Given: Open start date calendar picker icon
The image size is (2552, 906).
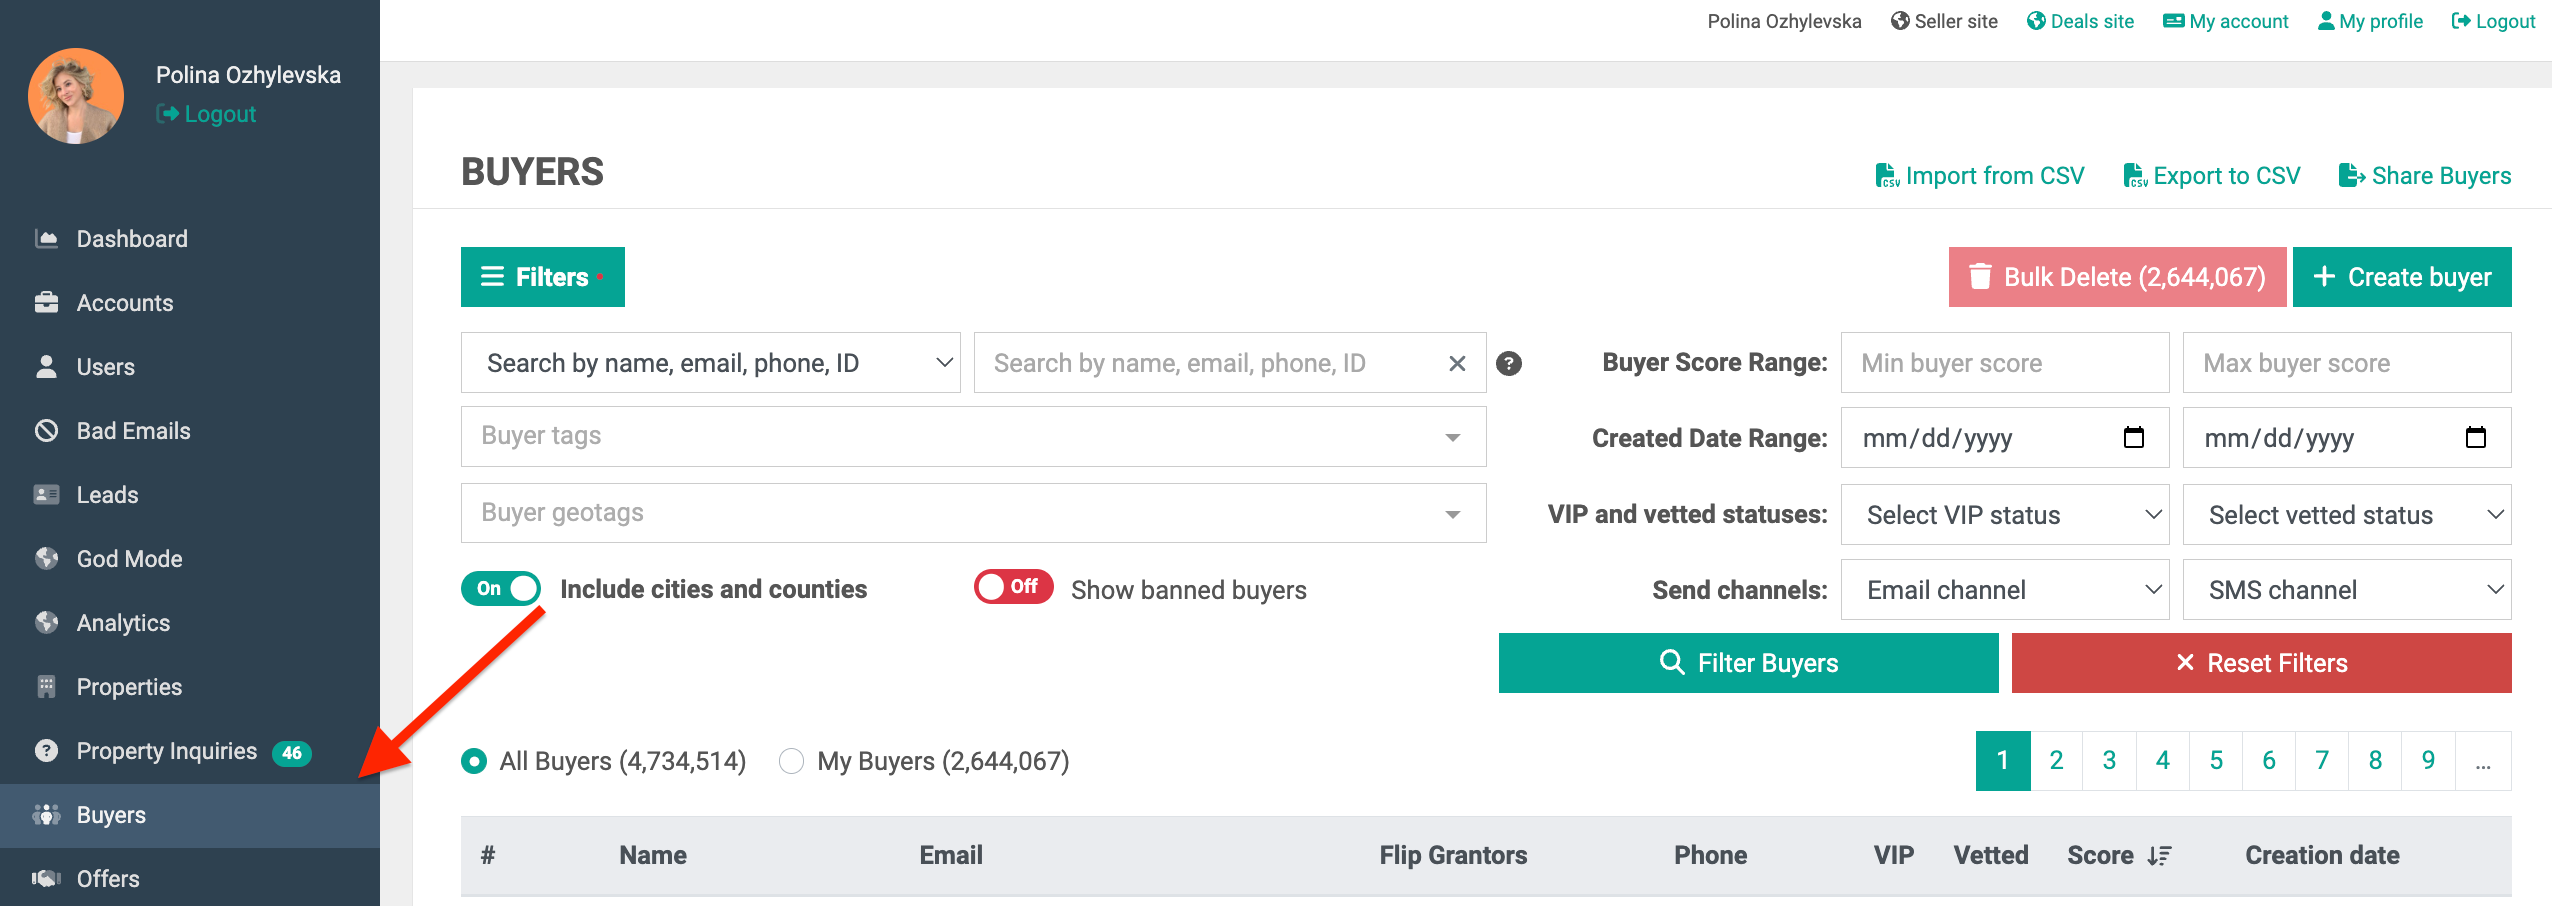Looking at the screenshot, I should 2133,437.
